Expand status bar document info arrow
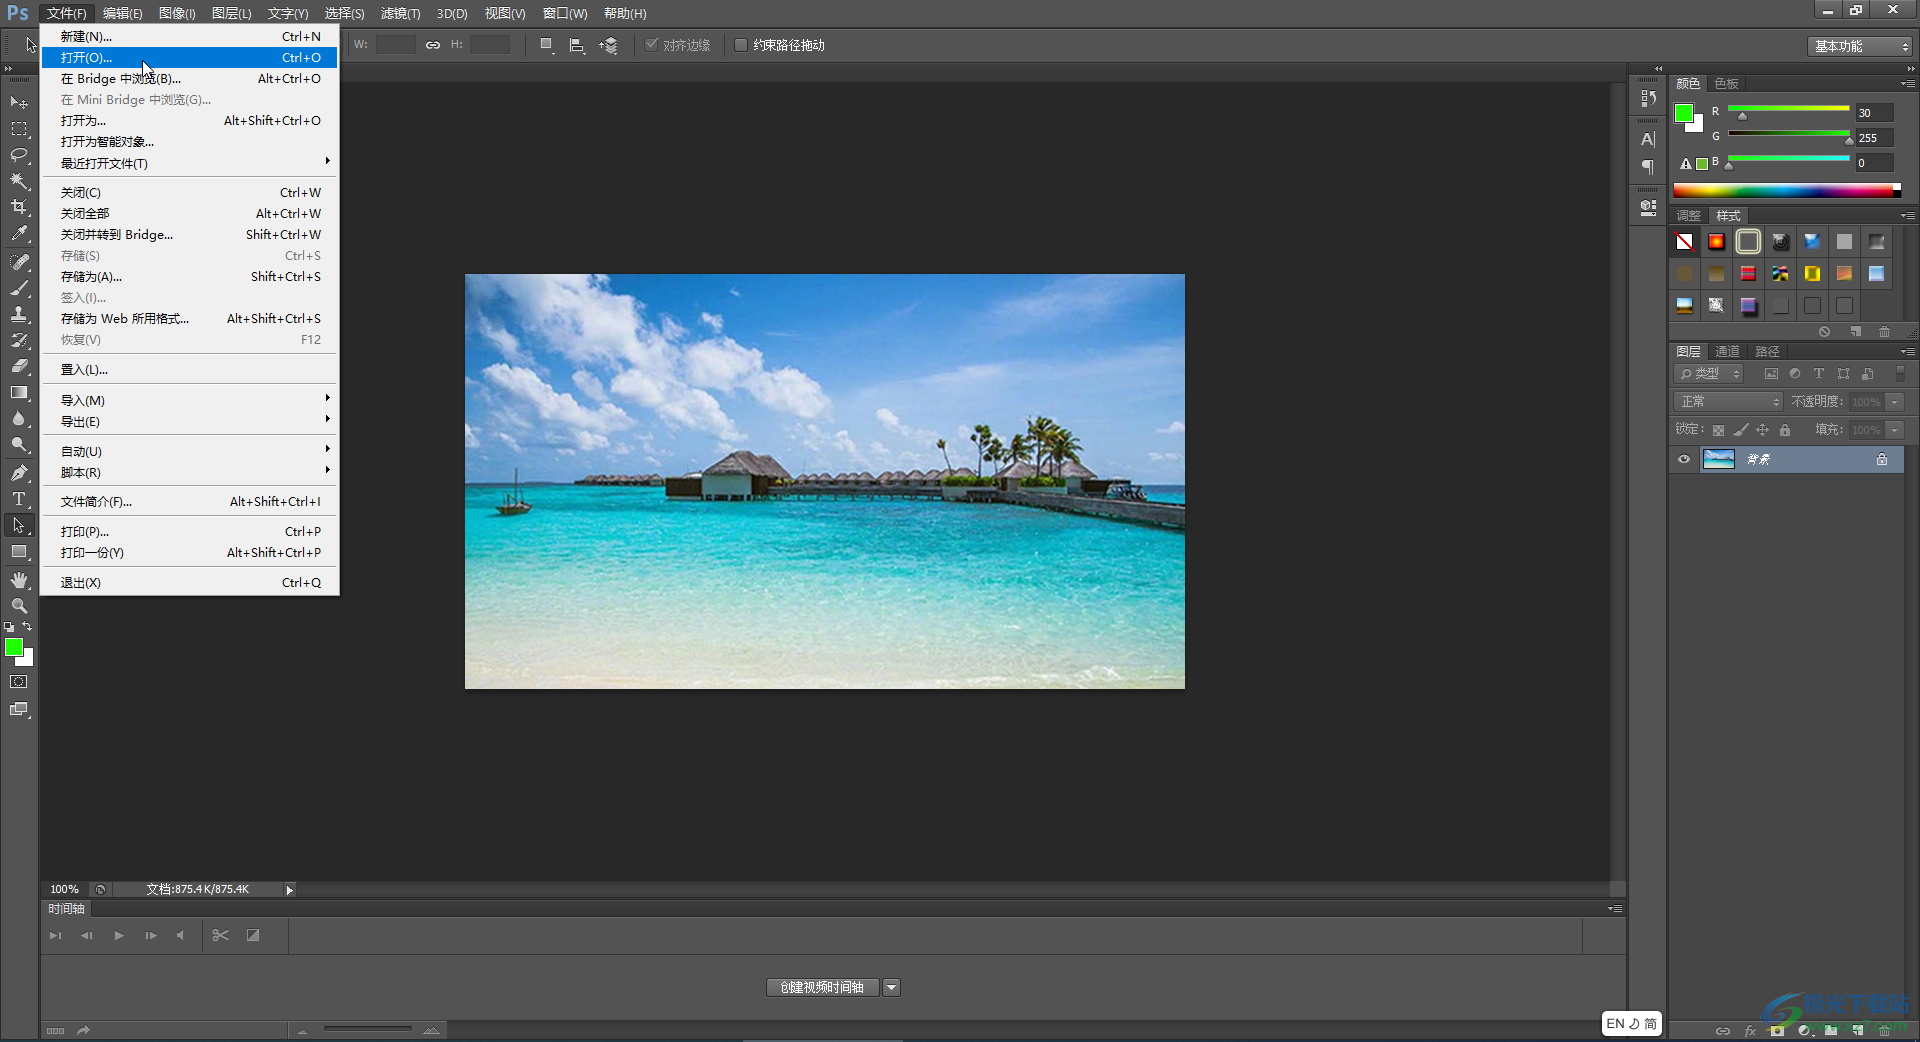 (x=289, y=889)
